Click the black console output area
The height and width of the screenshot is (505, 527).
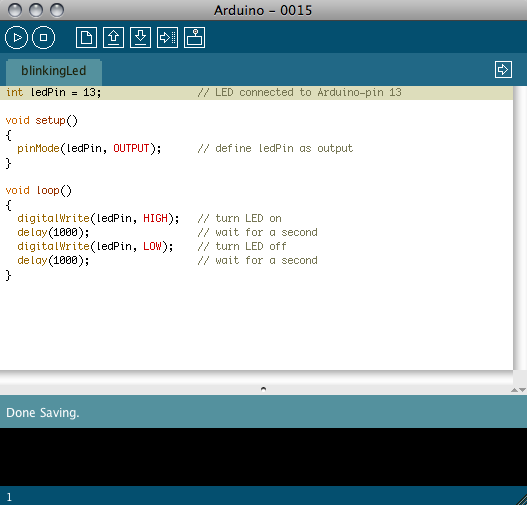click(x=264, y=457)
